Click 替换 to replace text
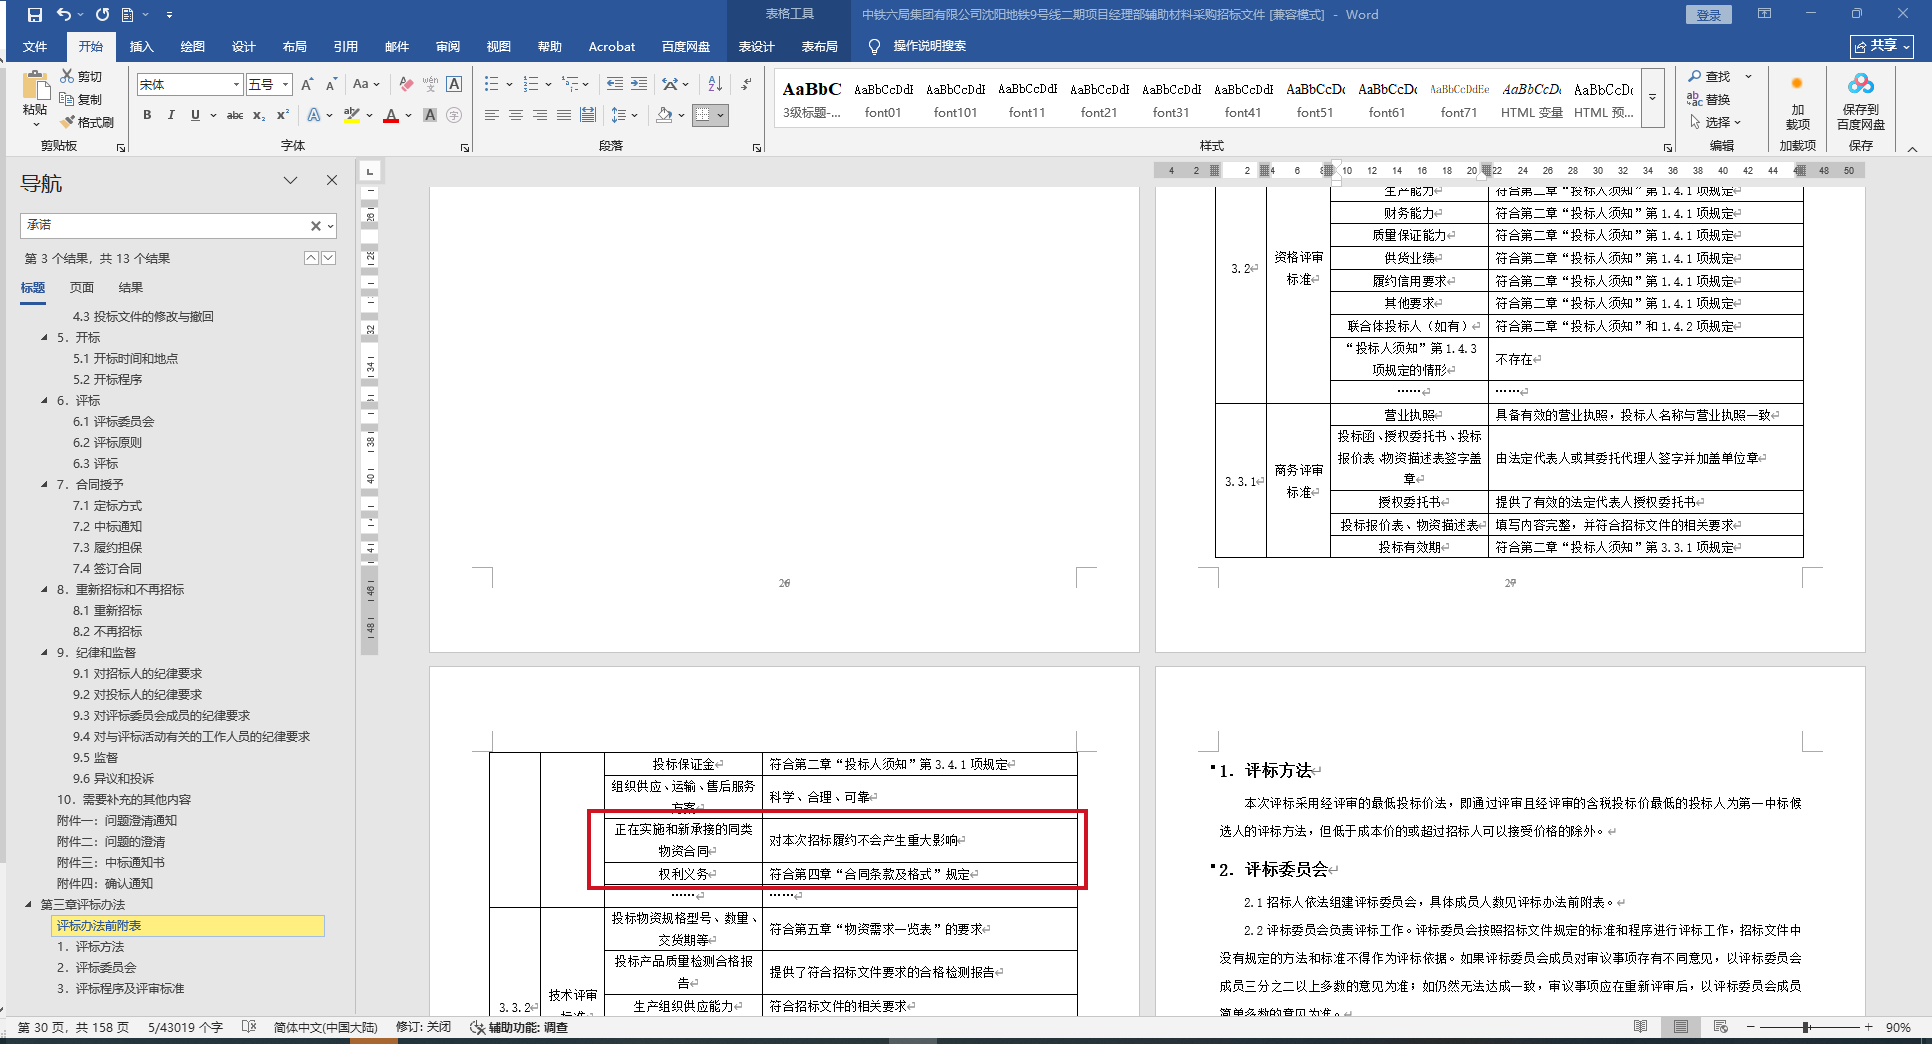 [x=1710, y=99]
